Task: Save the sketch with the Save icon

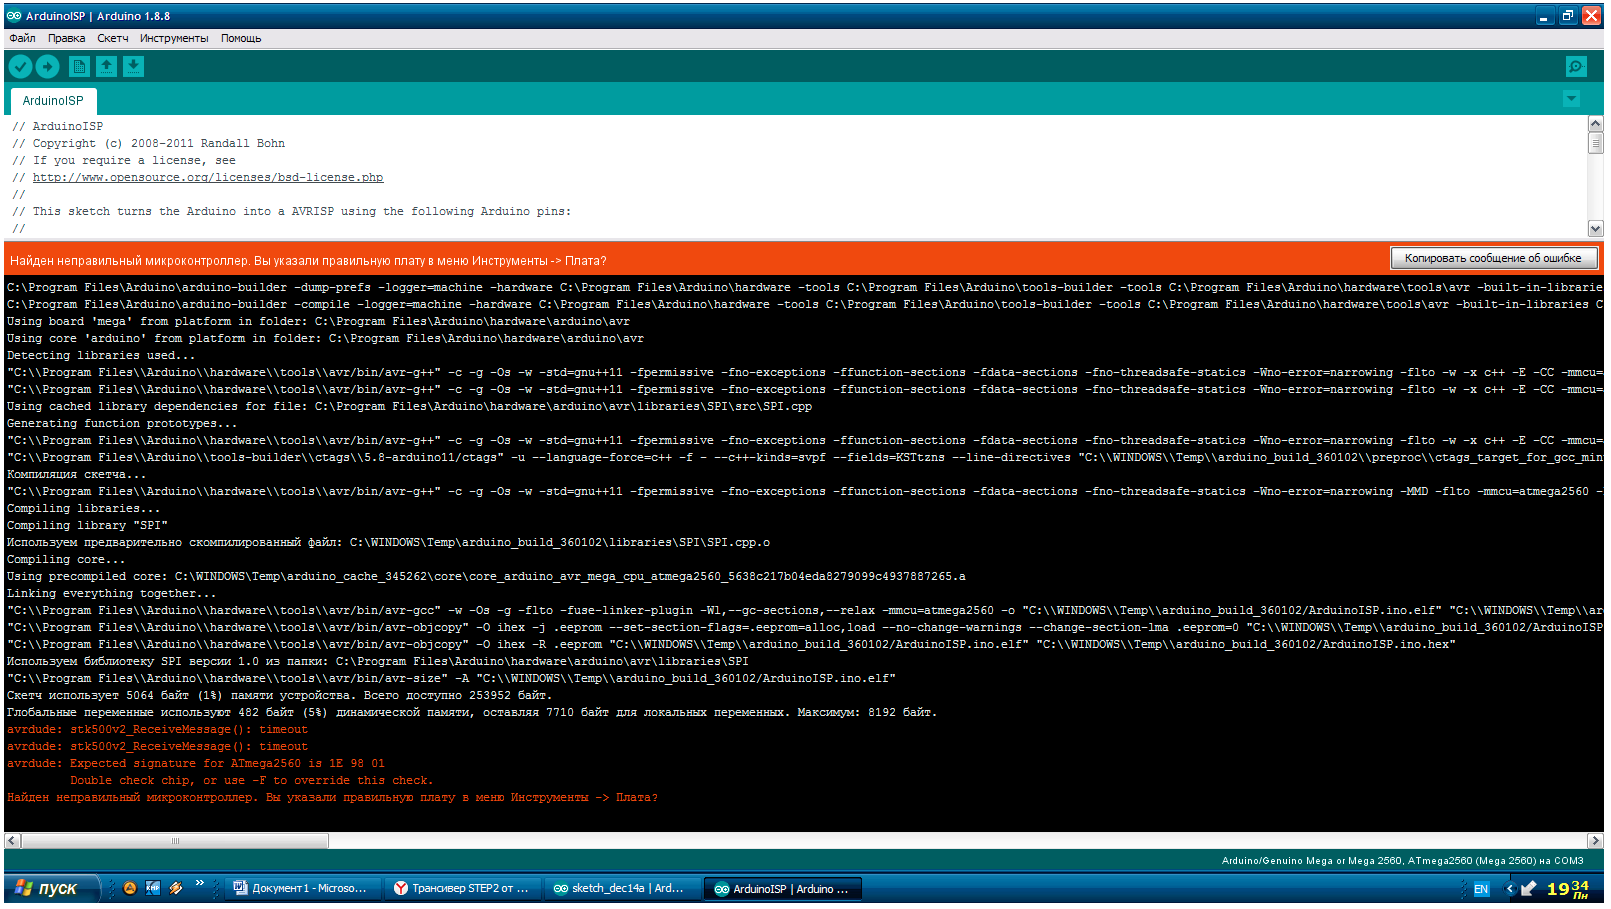Action: pyautogui.click(x=133, y=66)
